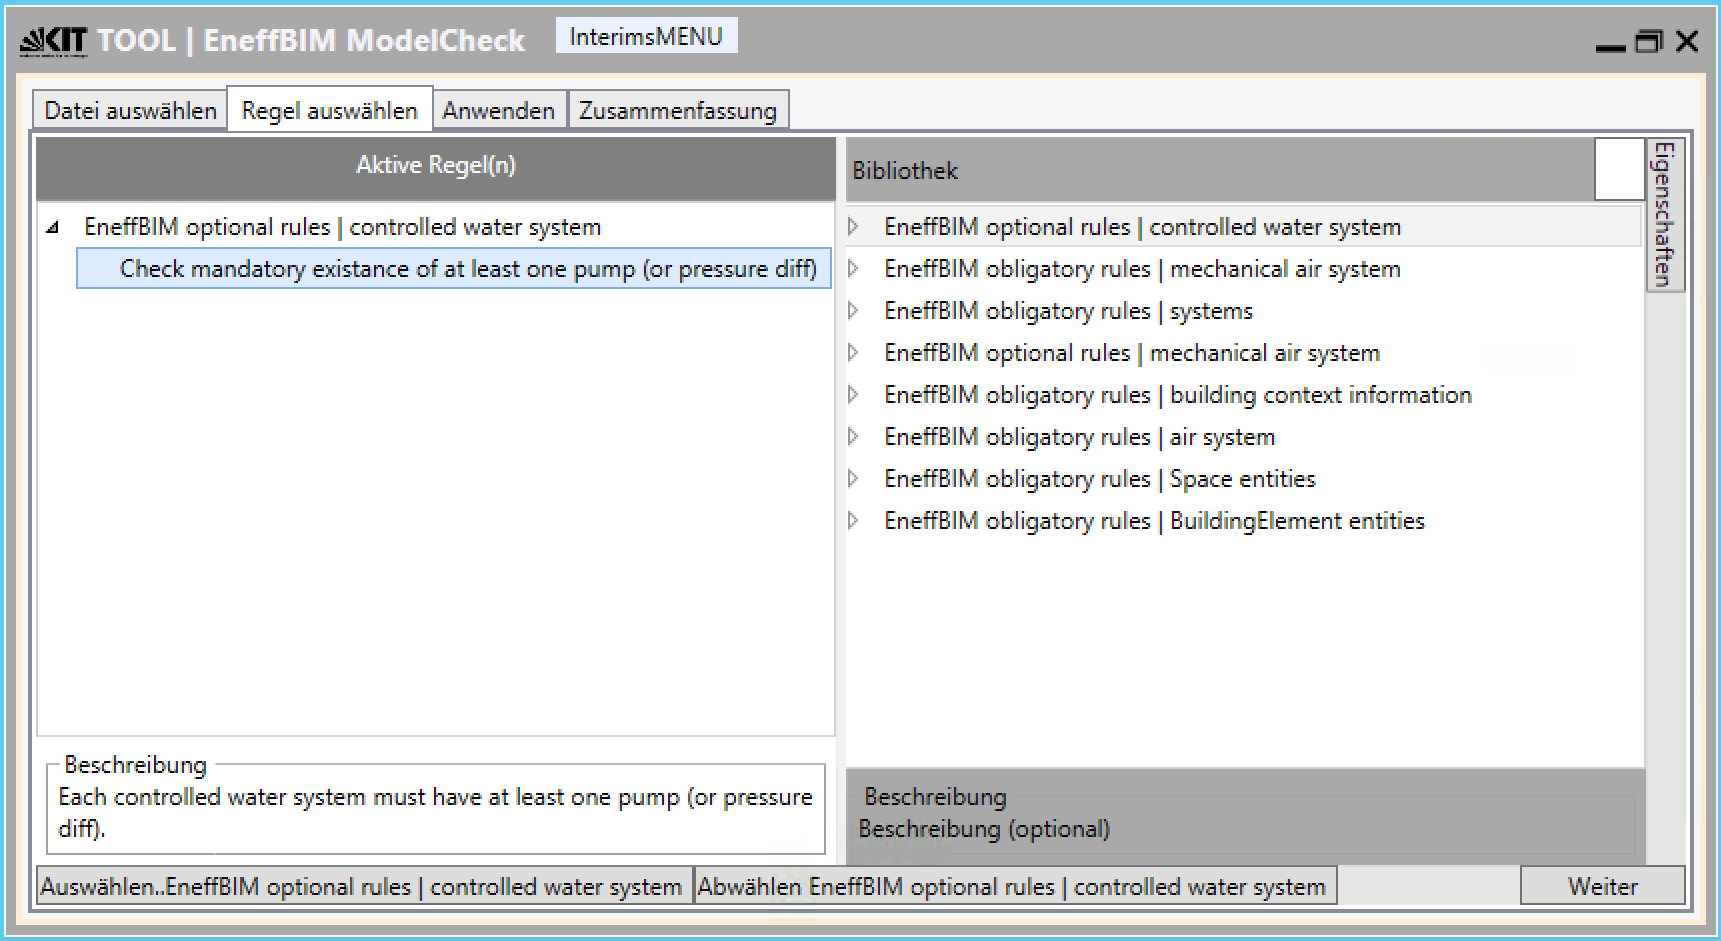Select library item obligatory rules air system
Viewport: 1721px width, 941px height.
[1079, 437]
